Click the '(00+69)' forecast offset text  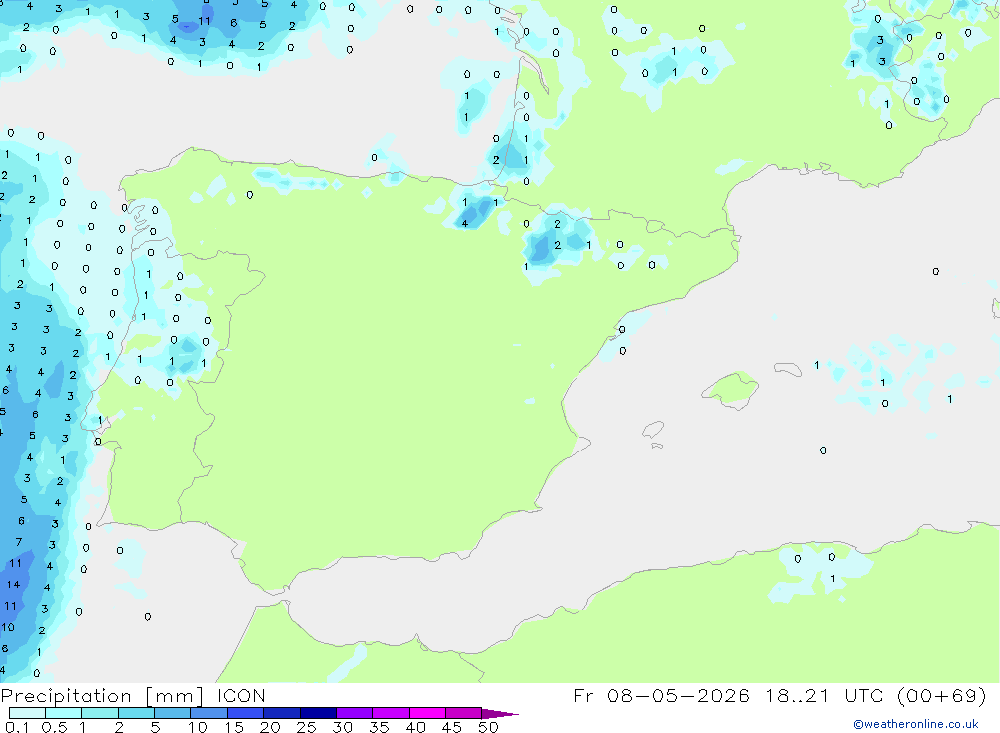[x=941, y=695]
